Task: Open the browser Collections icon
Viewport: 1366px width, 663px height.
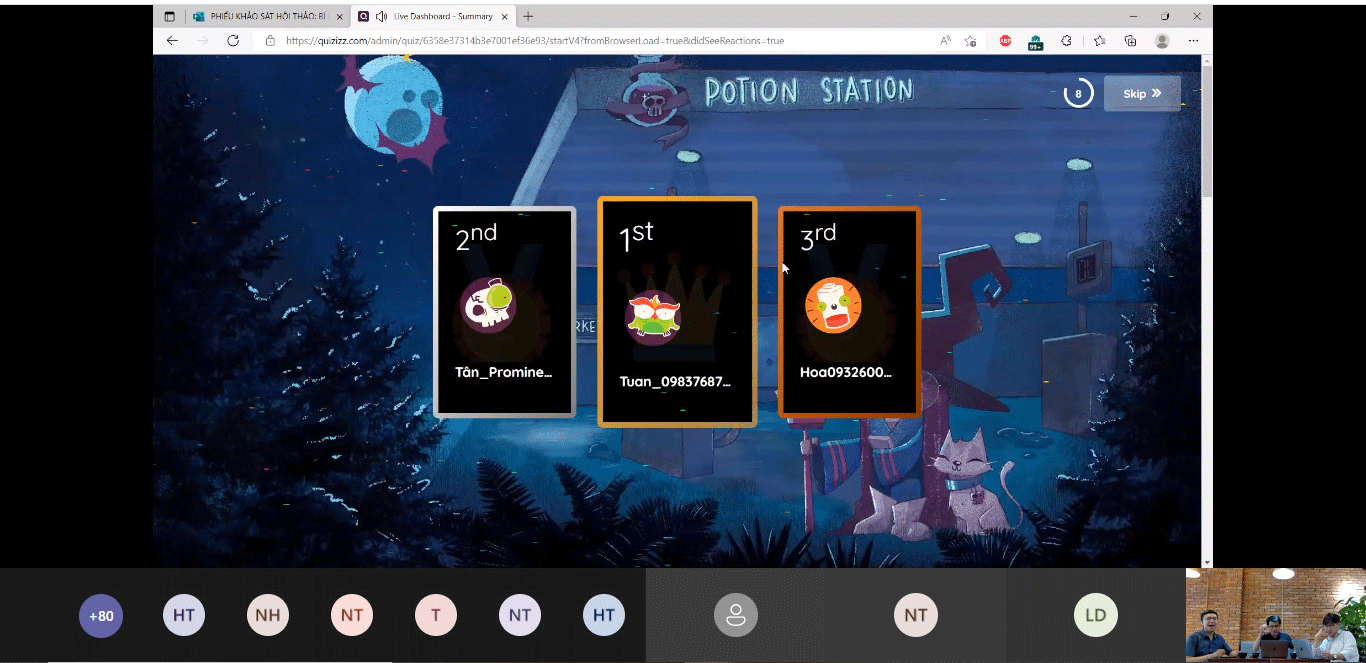Action: [x=1130, y=41]
